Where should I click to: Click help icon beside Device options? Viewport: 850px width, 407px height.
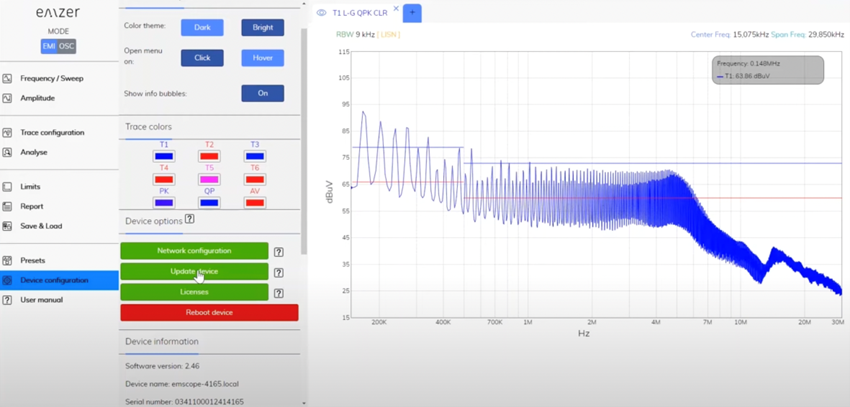click(x=190, y=219)
